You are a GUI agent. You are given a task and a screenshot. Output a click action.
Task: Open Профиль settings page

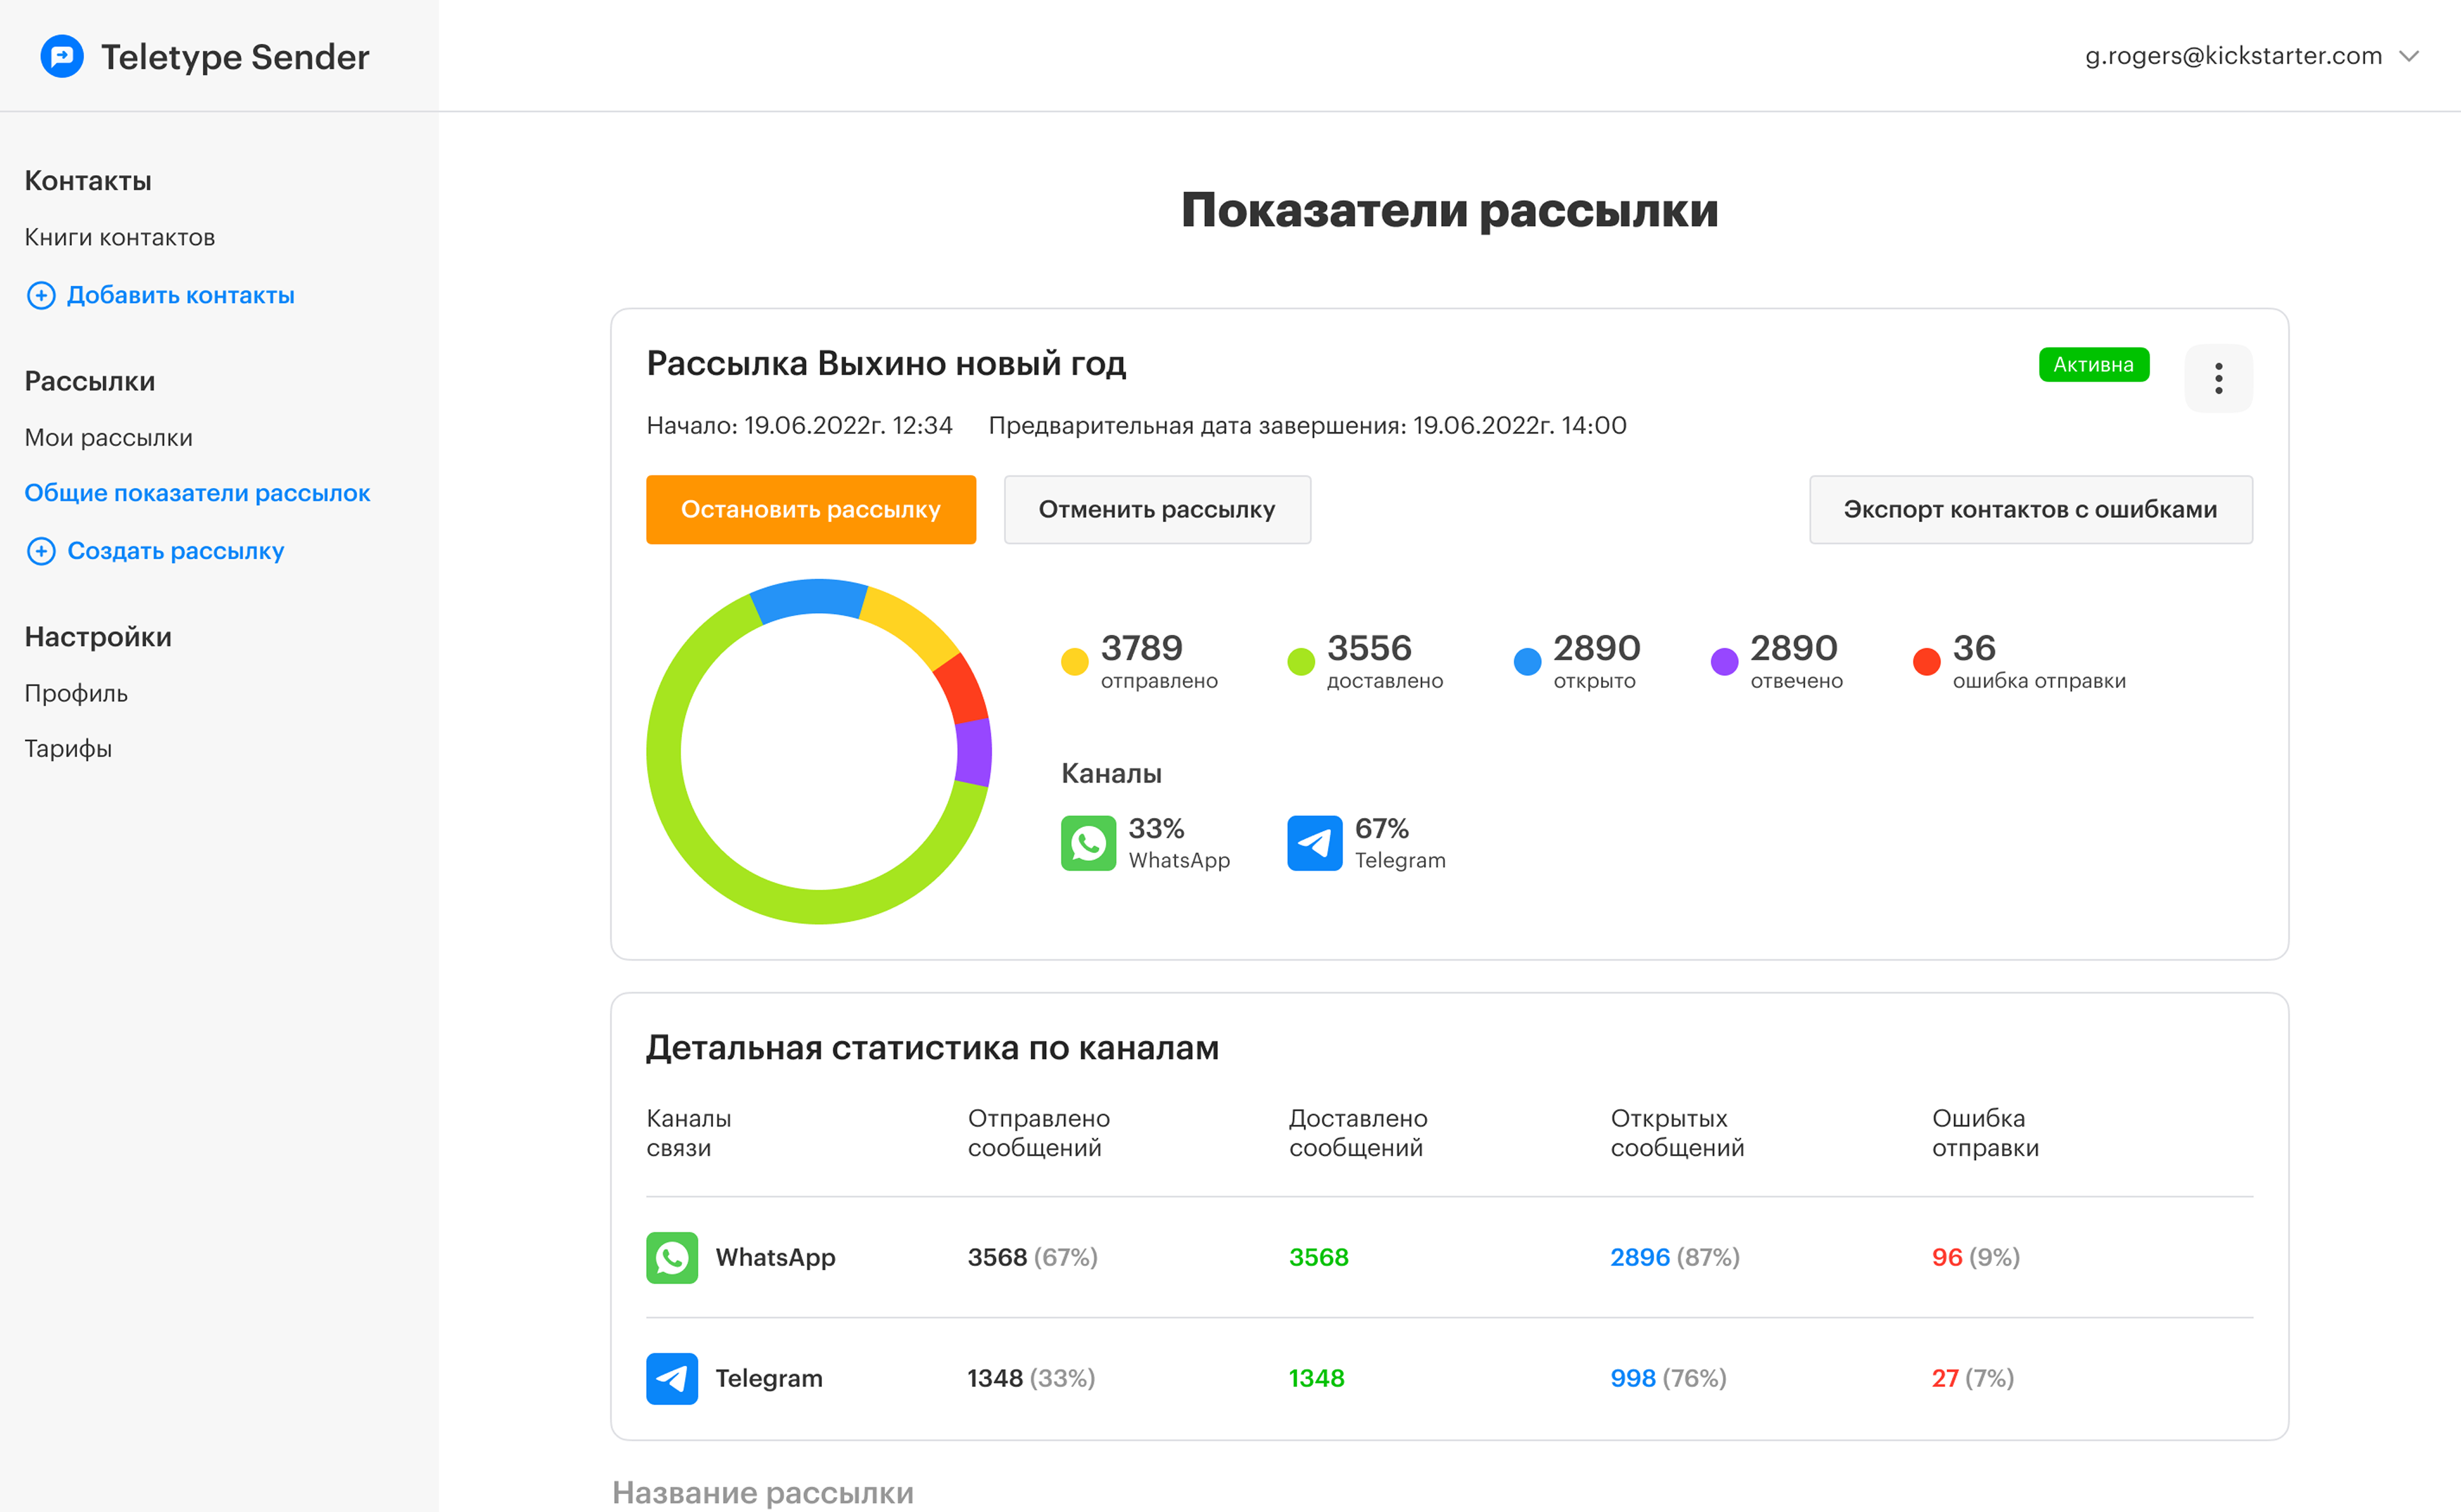click(x=76, y=694)
